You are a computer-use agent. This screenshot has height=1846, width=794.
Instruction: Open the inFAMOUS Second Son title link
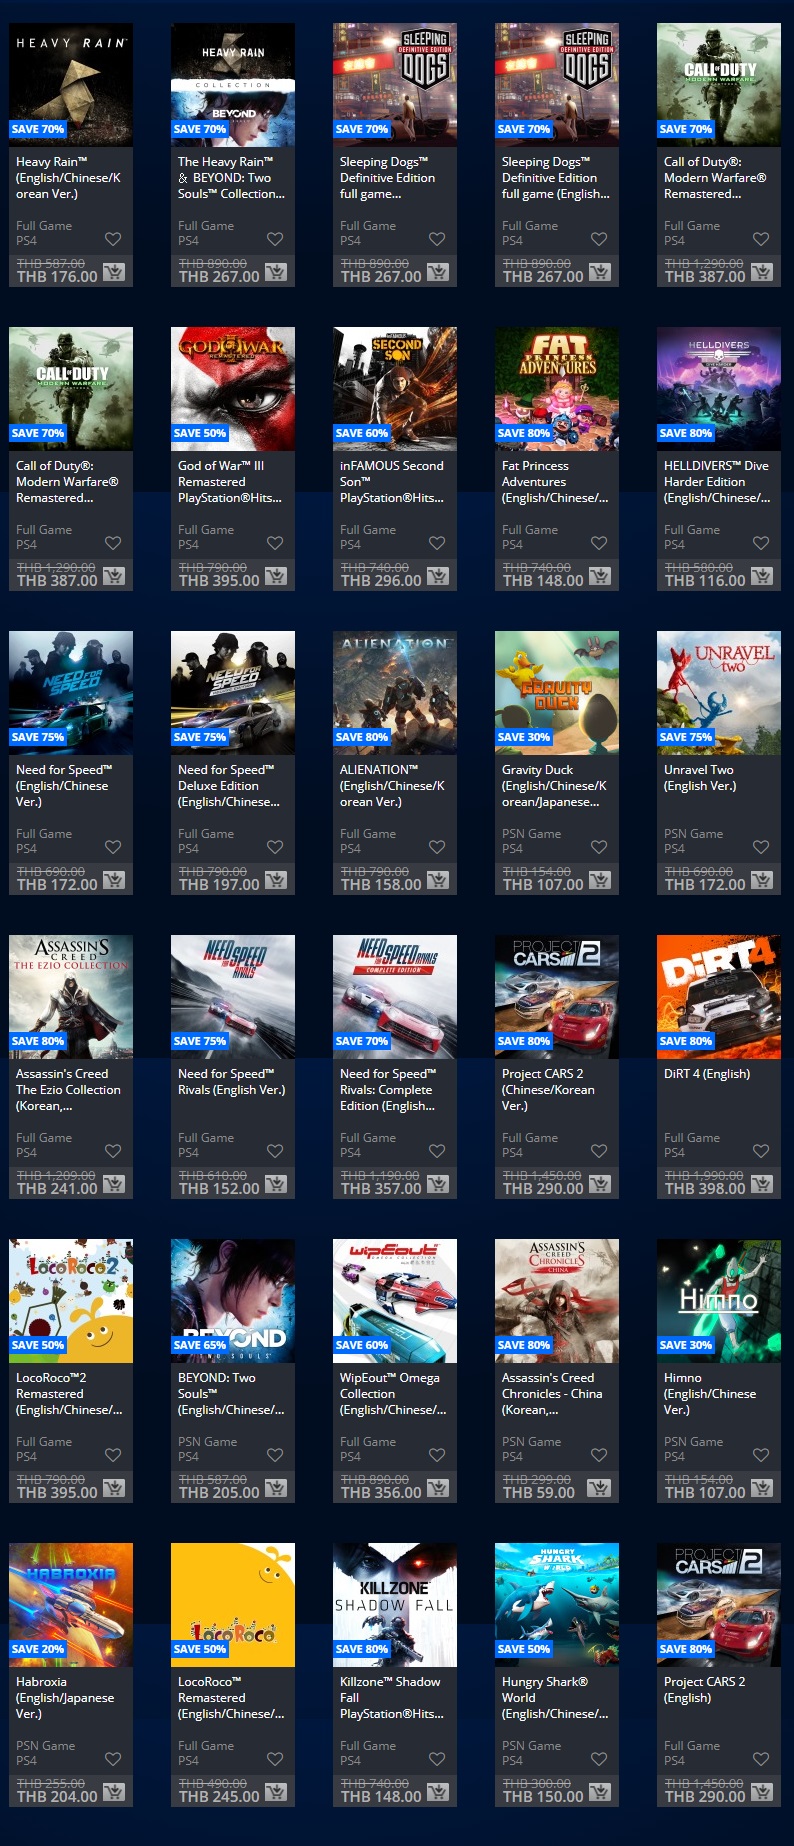pyautogui.click(x=392, y=482)
